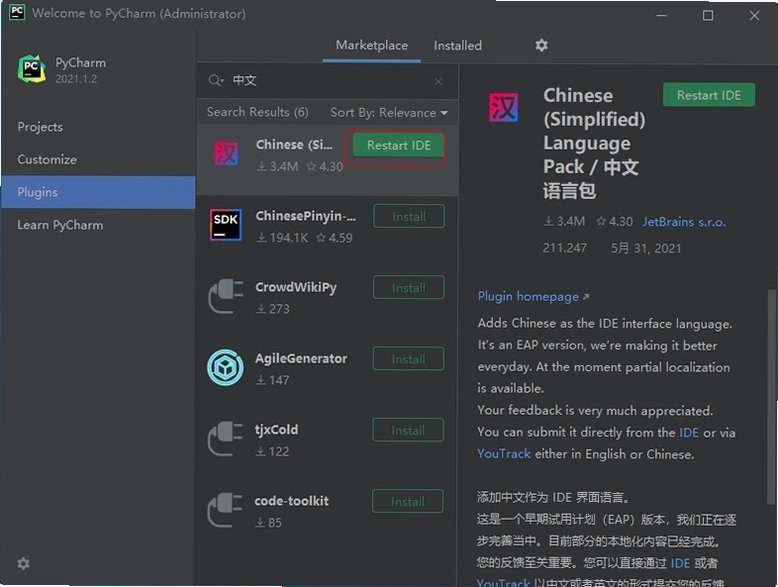Click Restart IDE in the details pane
The width and height of the screenshot is (778, 587).
709,95
